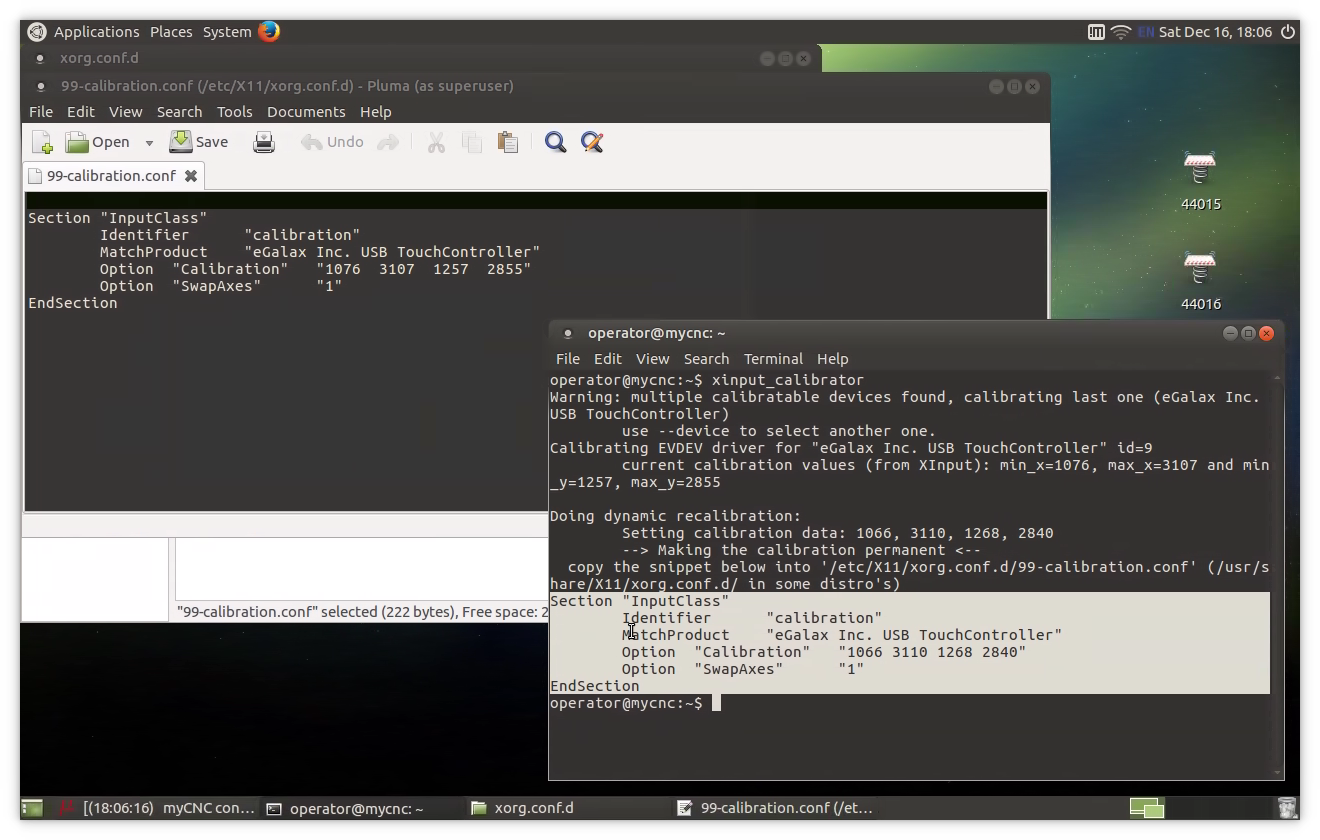Close the 99-calibration.conf tab
Viewport: 1320px width, 840px height.
click(190, 176)
